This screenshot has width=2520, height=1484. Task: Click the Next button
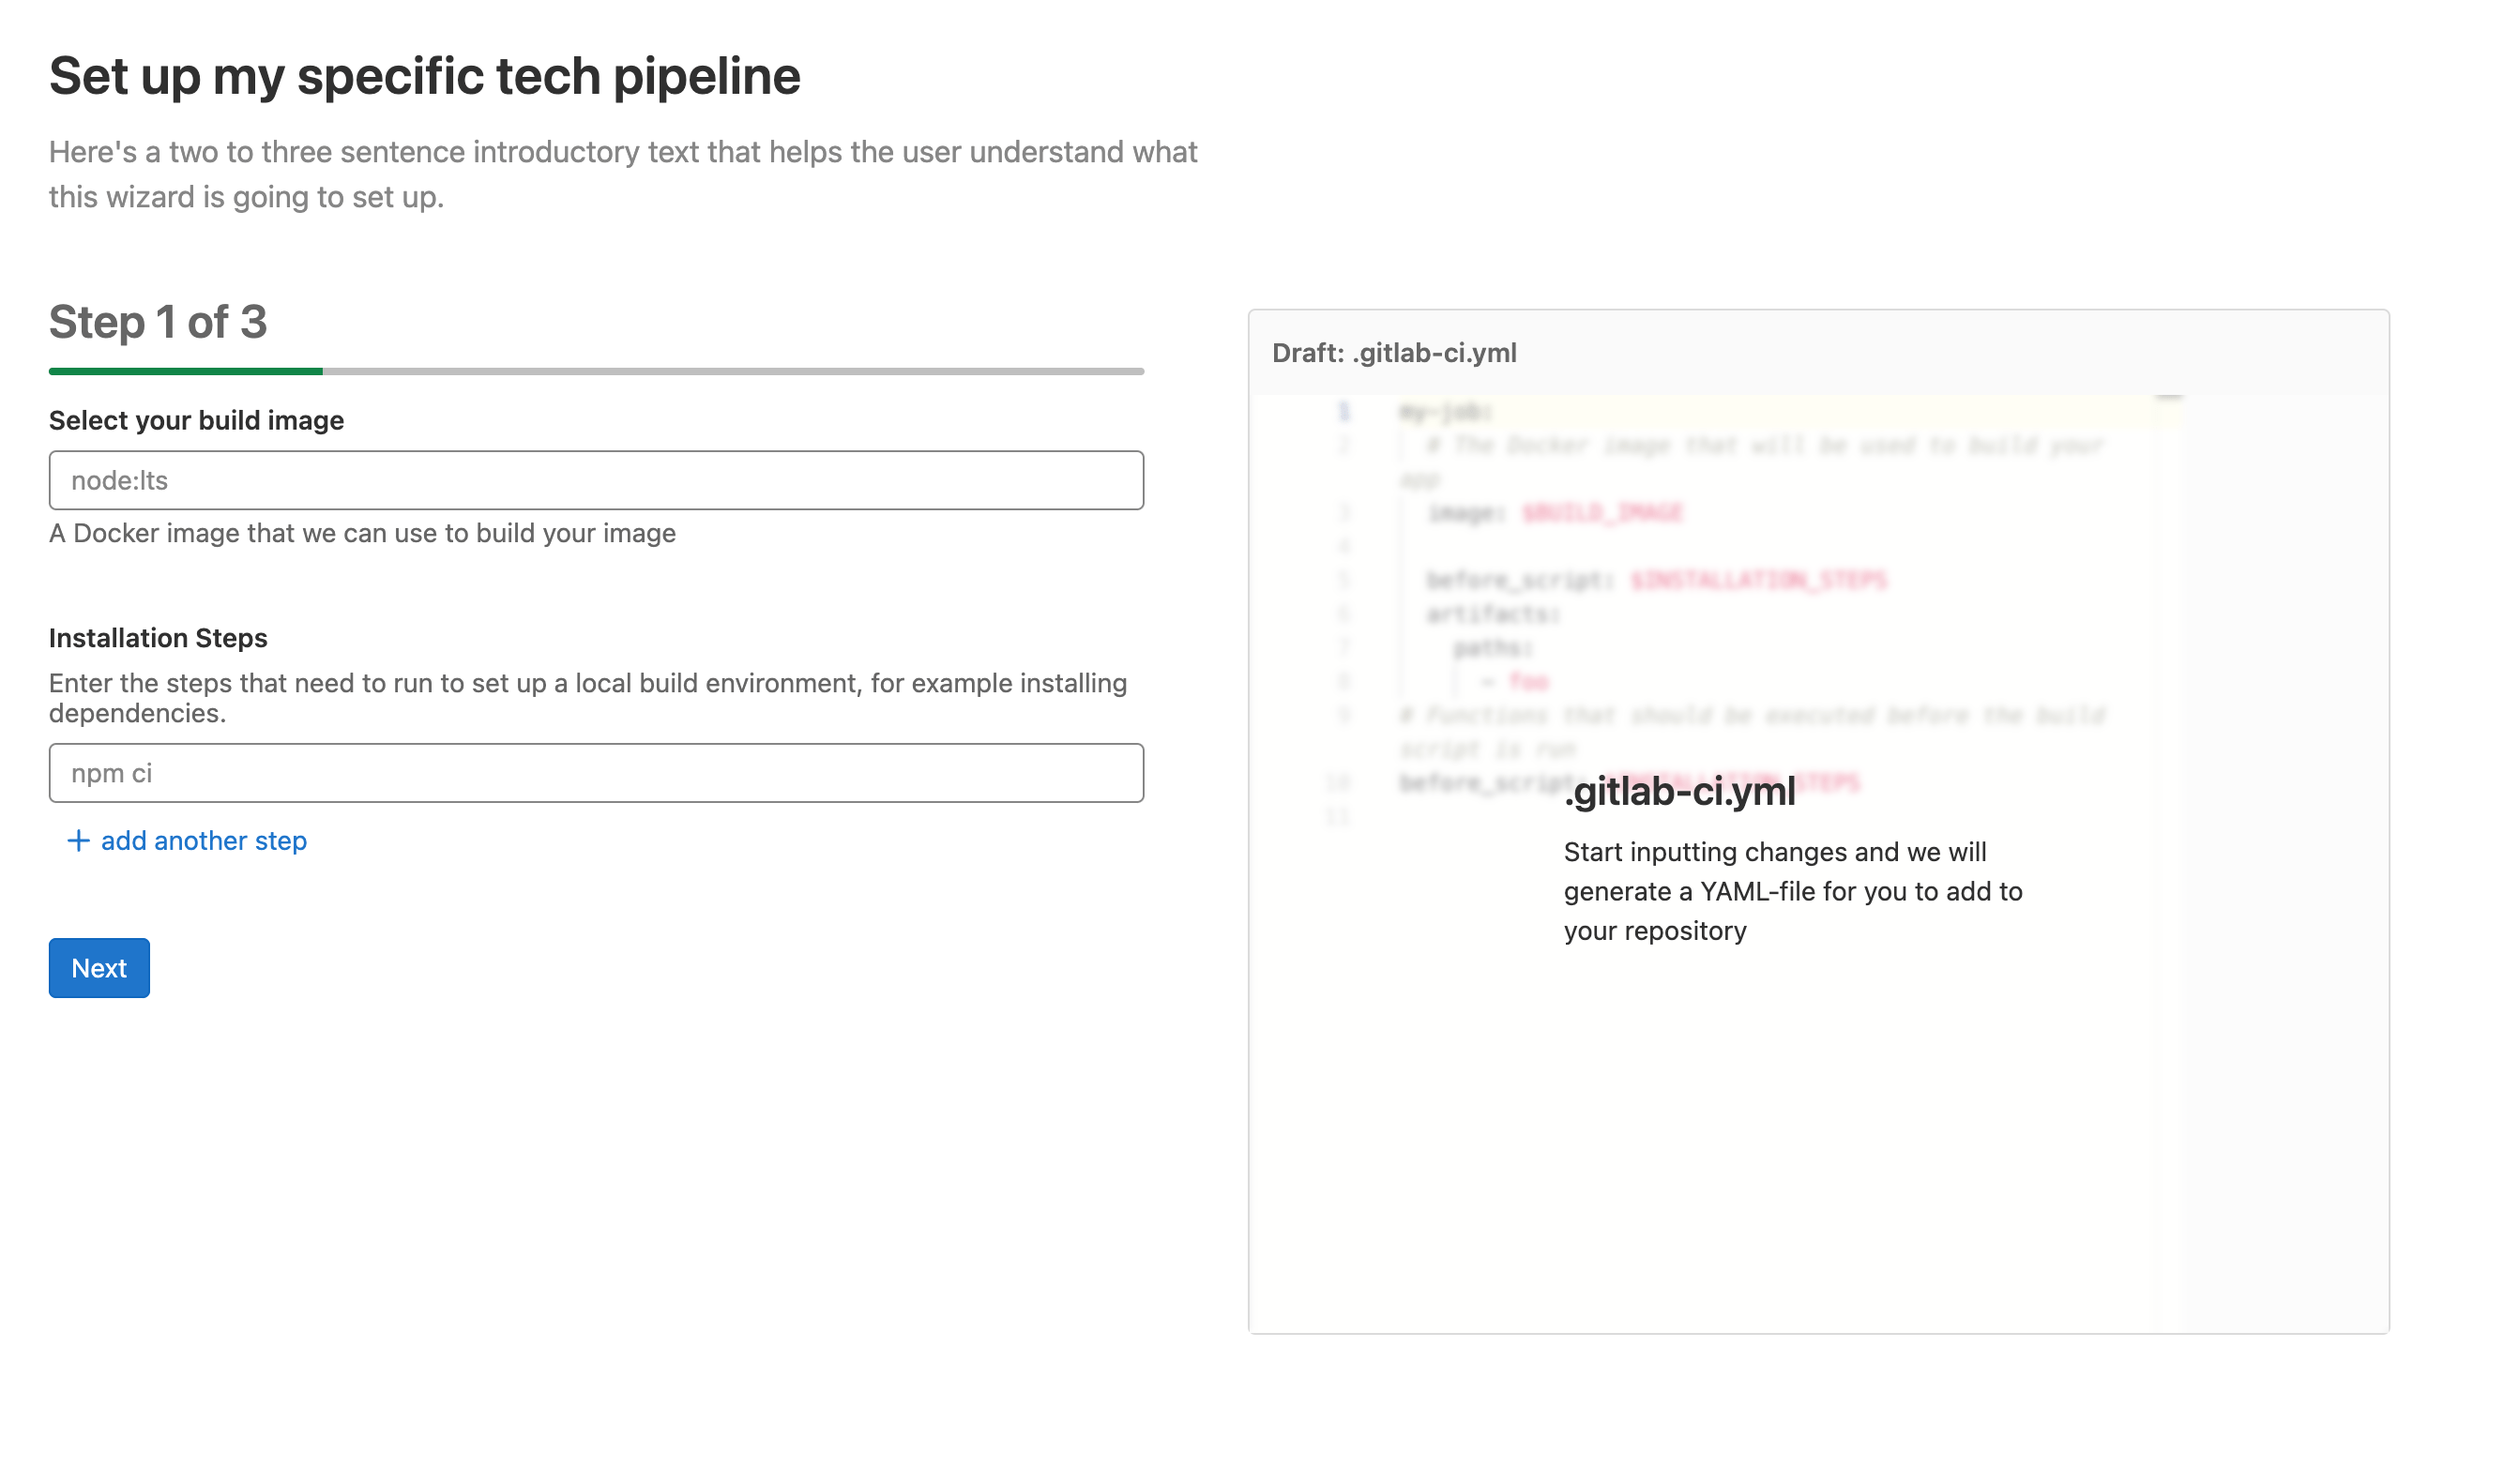tap(99, 968)
